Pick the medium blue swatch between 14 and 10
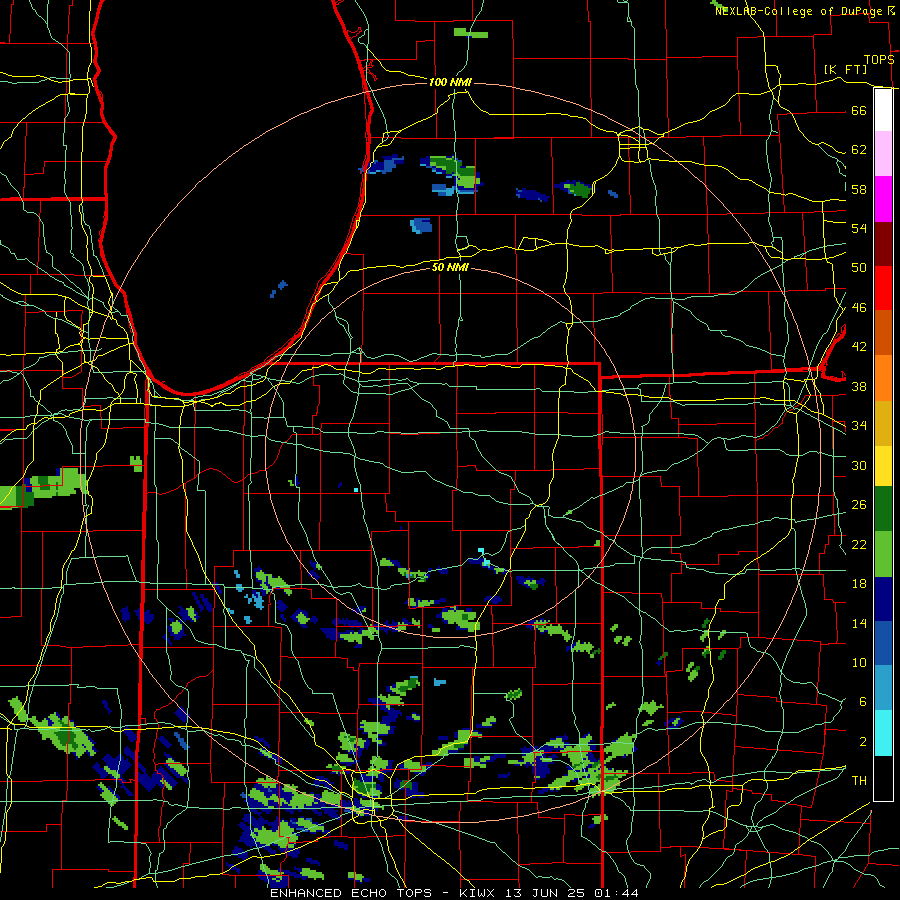The width and height of the screenshot is (900, 900). (x=883, y=644)
